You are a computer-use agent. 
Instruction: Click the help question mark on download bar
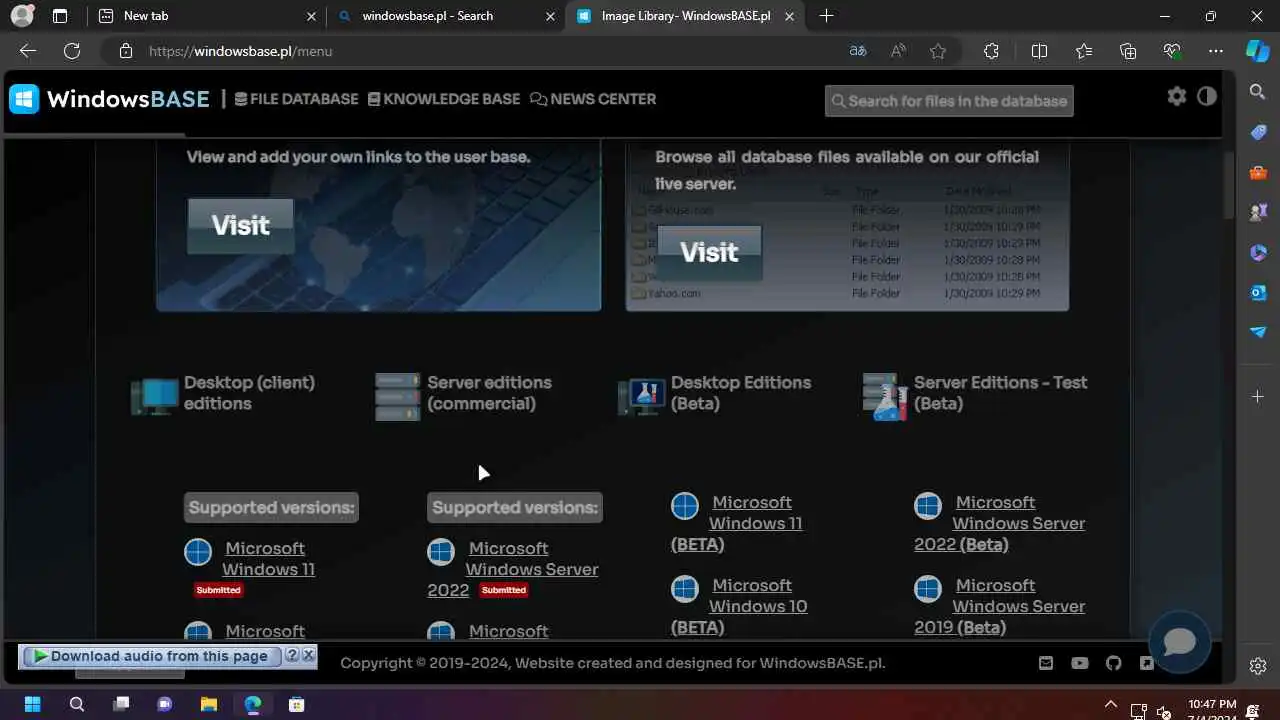(x=292, y=656)
